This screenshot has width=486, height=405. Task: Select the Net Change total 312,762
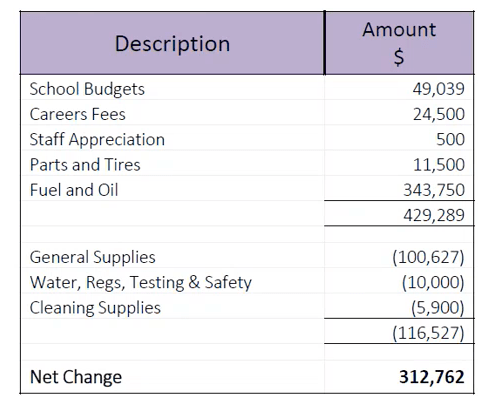(432, 377)
